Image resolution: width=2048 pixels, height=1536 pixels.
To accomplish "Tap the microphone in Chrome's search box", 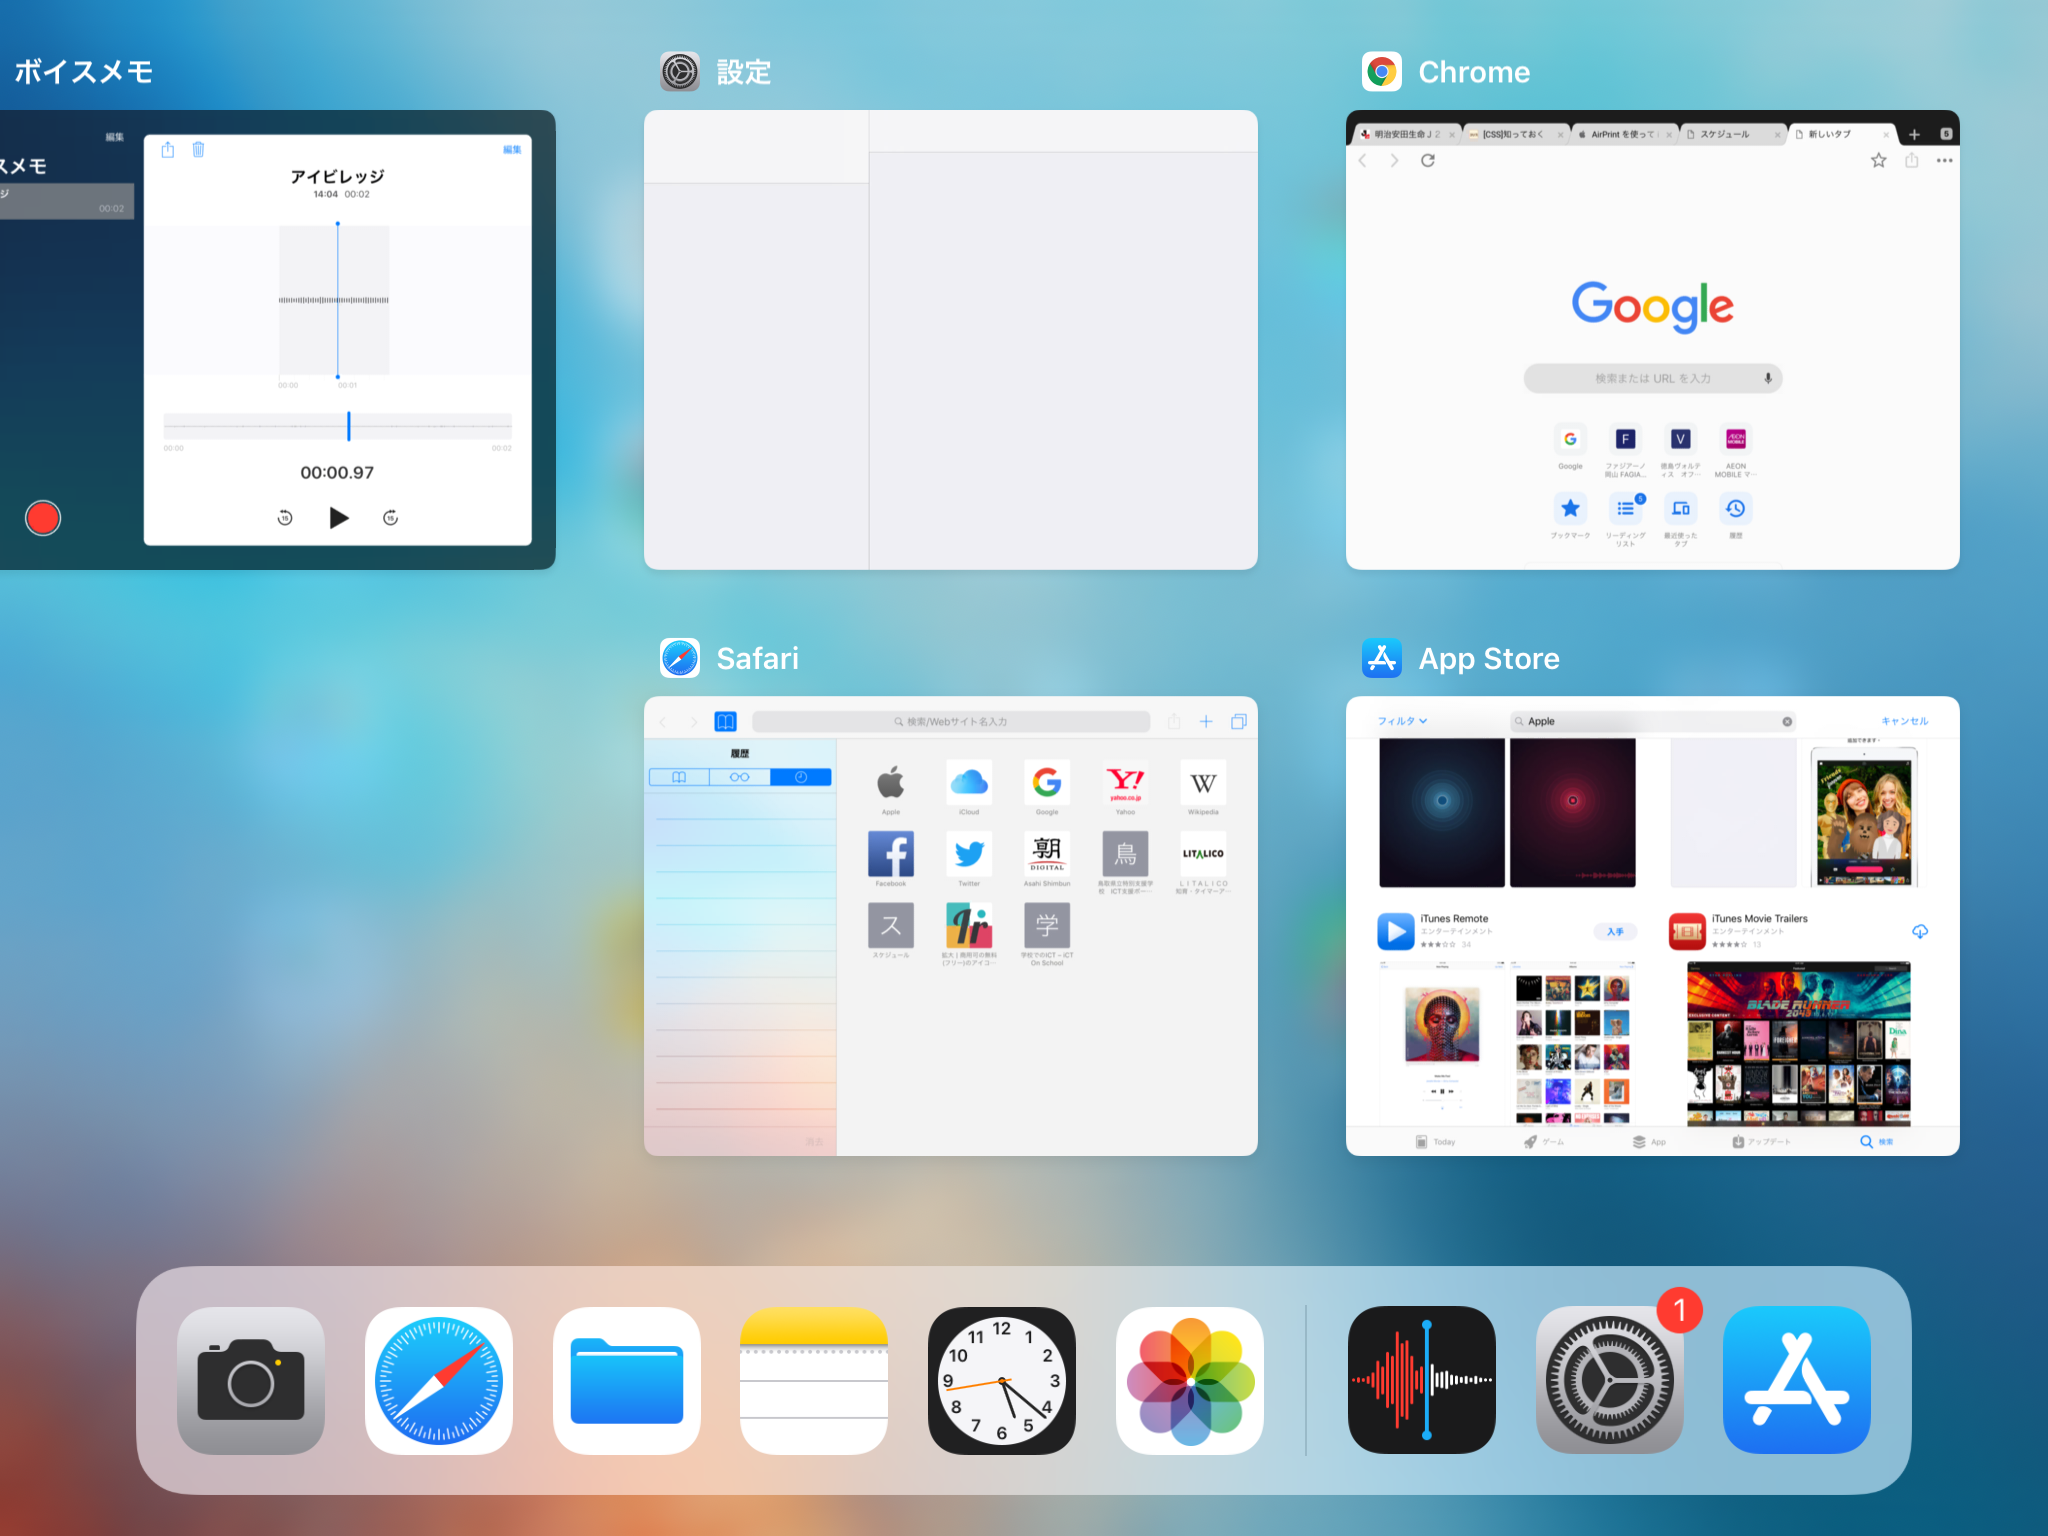I will coord(1768,378).
